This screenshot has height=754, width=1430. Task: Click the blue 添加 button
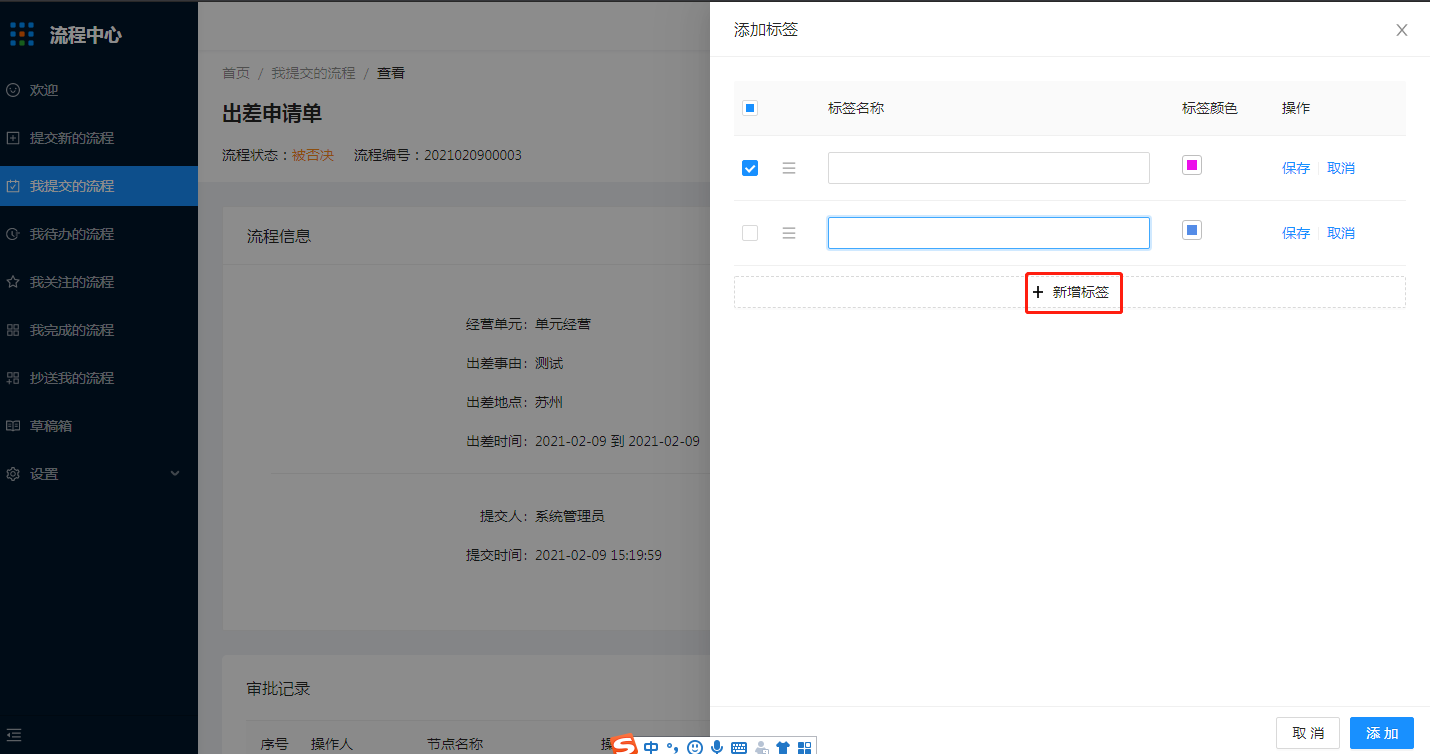(x=1382, y=733)
